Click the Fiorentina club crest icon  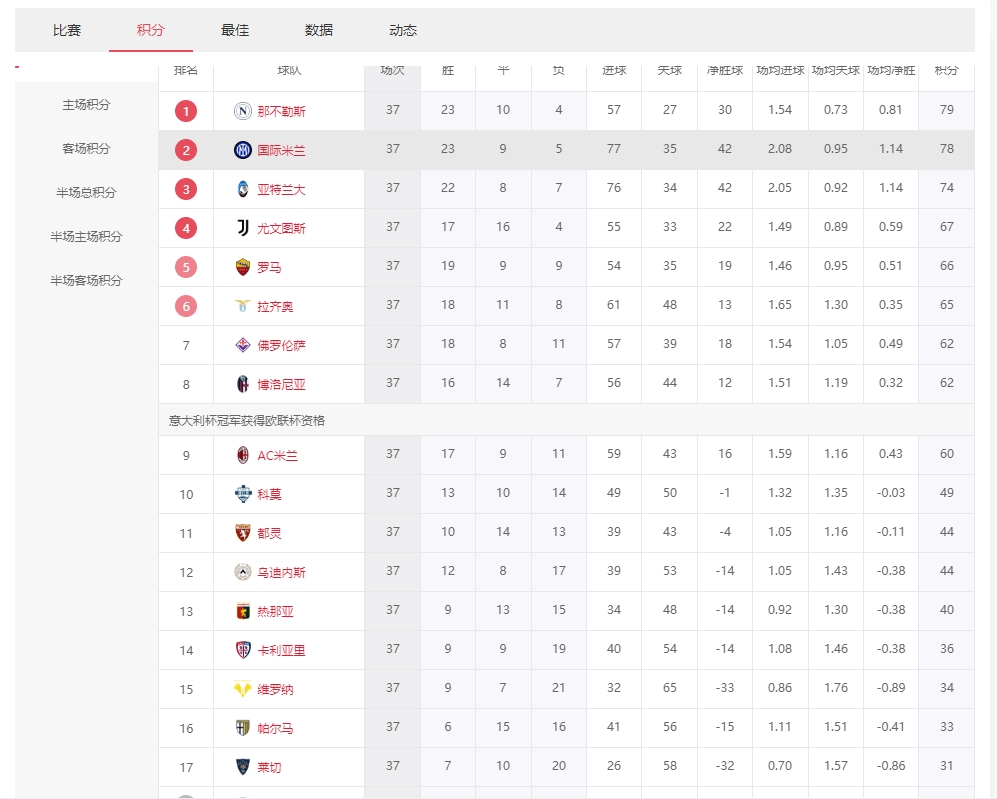tap(242, 345)
